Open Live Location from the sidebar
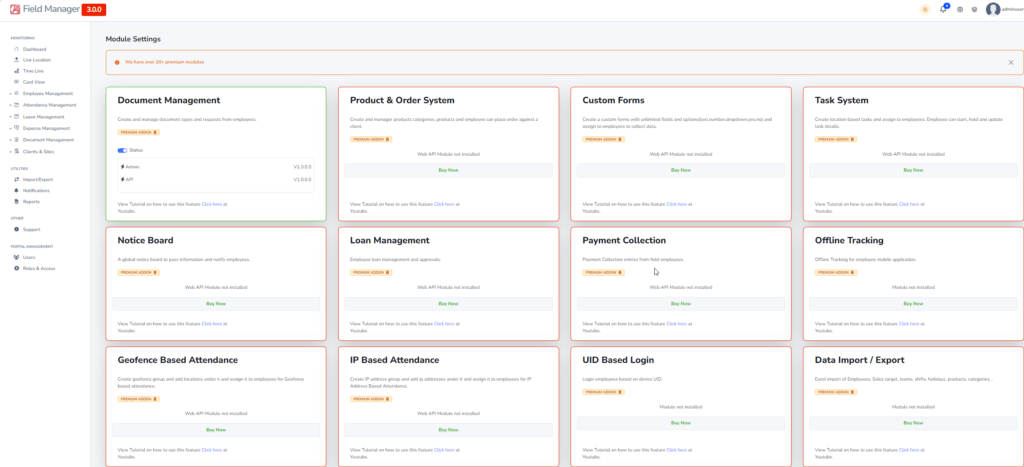 (x=37, y=59)
